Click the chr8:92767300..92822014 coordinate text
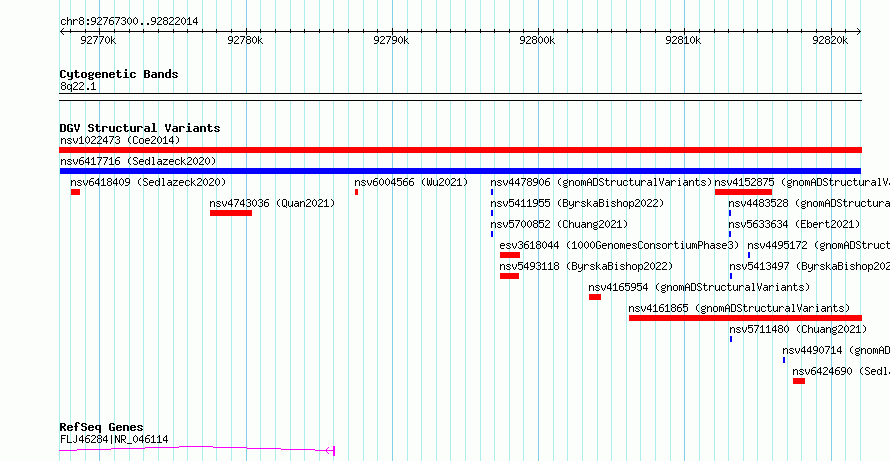Screen dimensions: 890x461 click(x=129, y=22)
